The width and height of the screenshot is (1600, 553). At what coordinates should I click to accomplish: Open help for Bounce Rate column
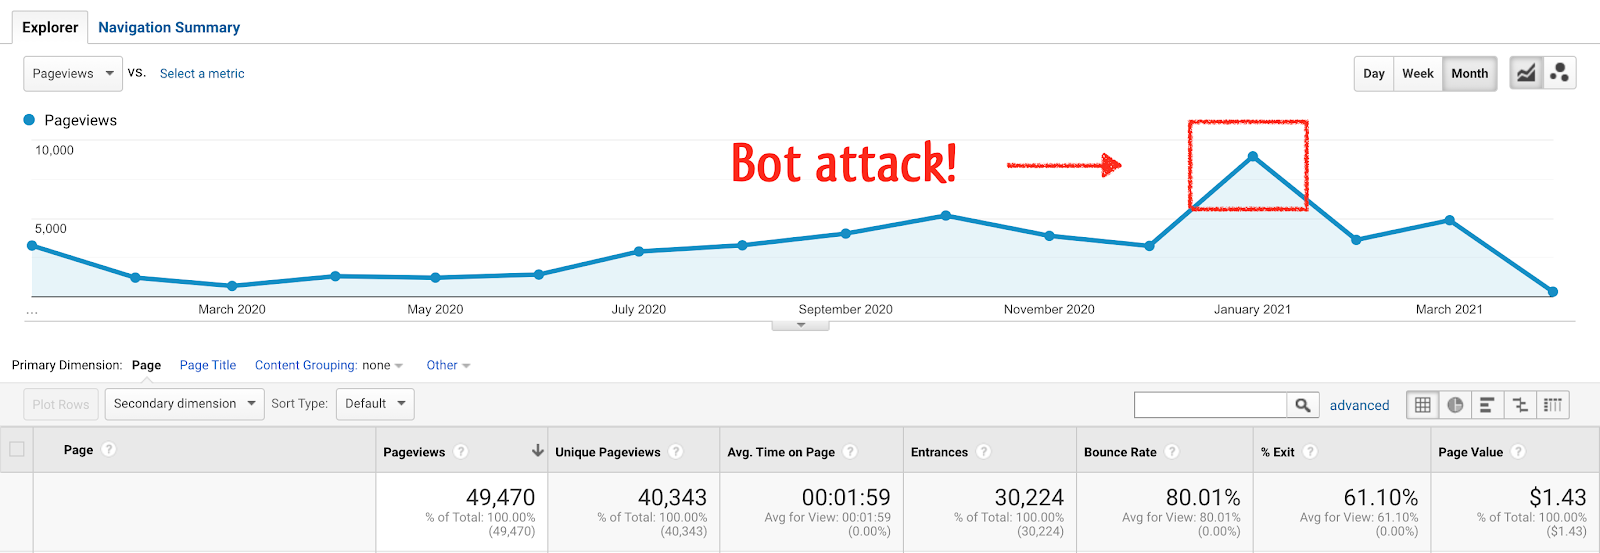1172,452
